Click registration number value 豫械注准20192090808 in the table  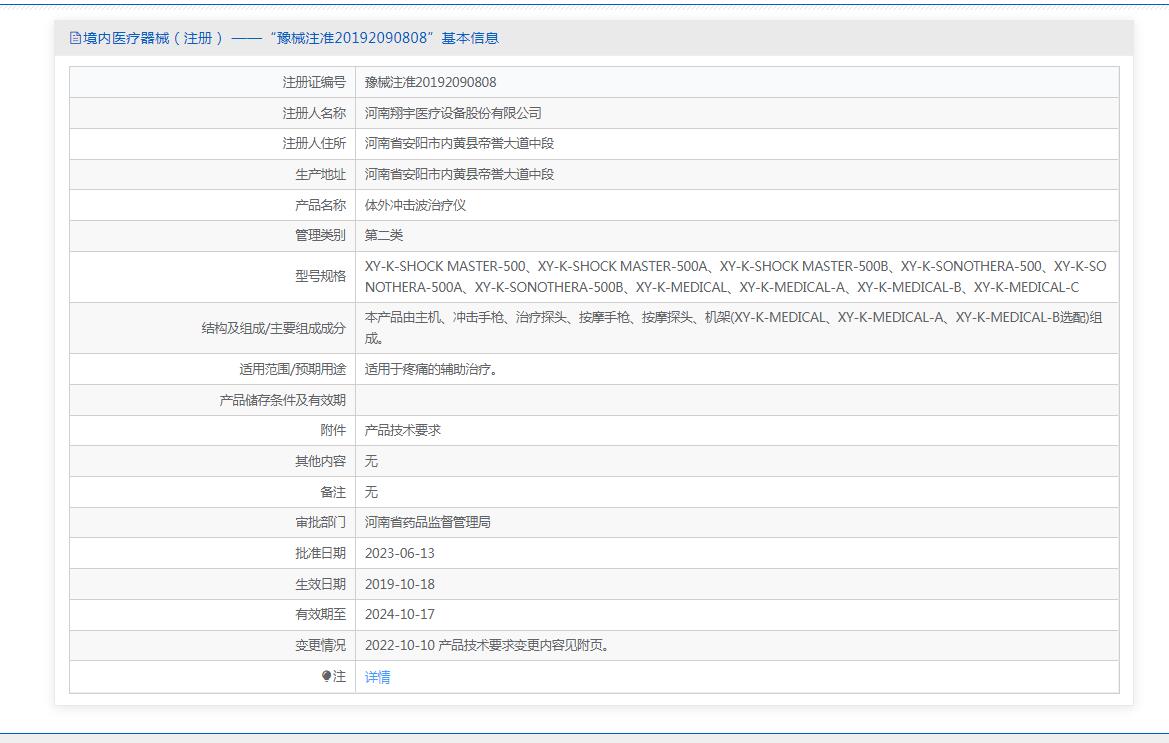pos(430,82)
